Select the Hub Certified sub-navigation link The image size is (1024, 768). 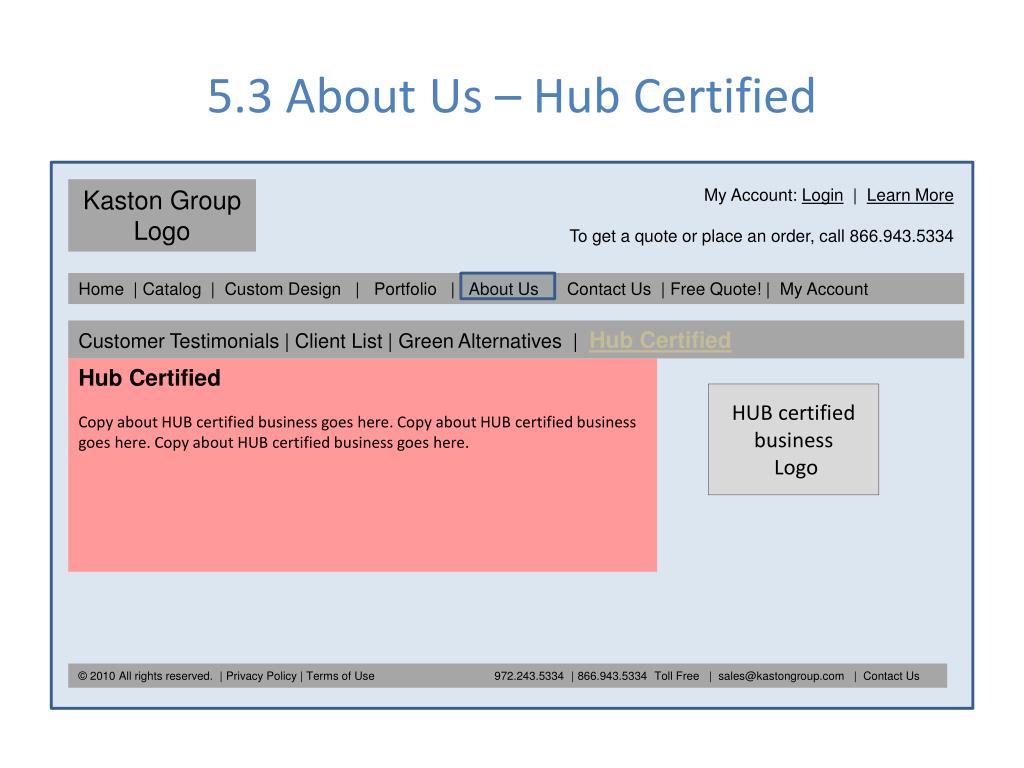click(660, 340)
